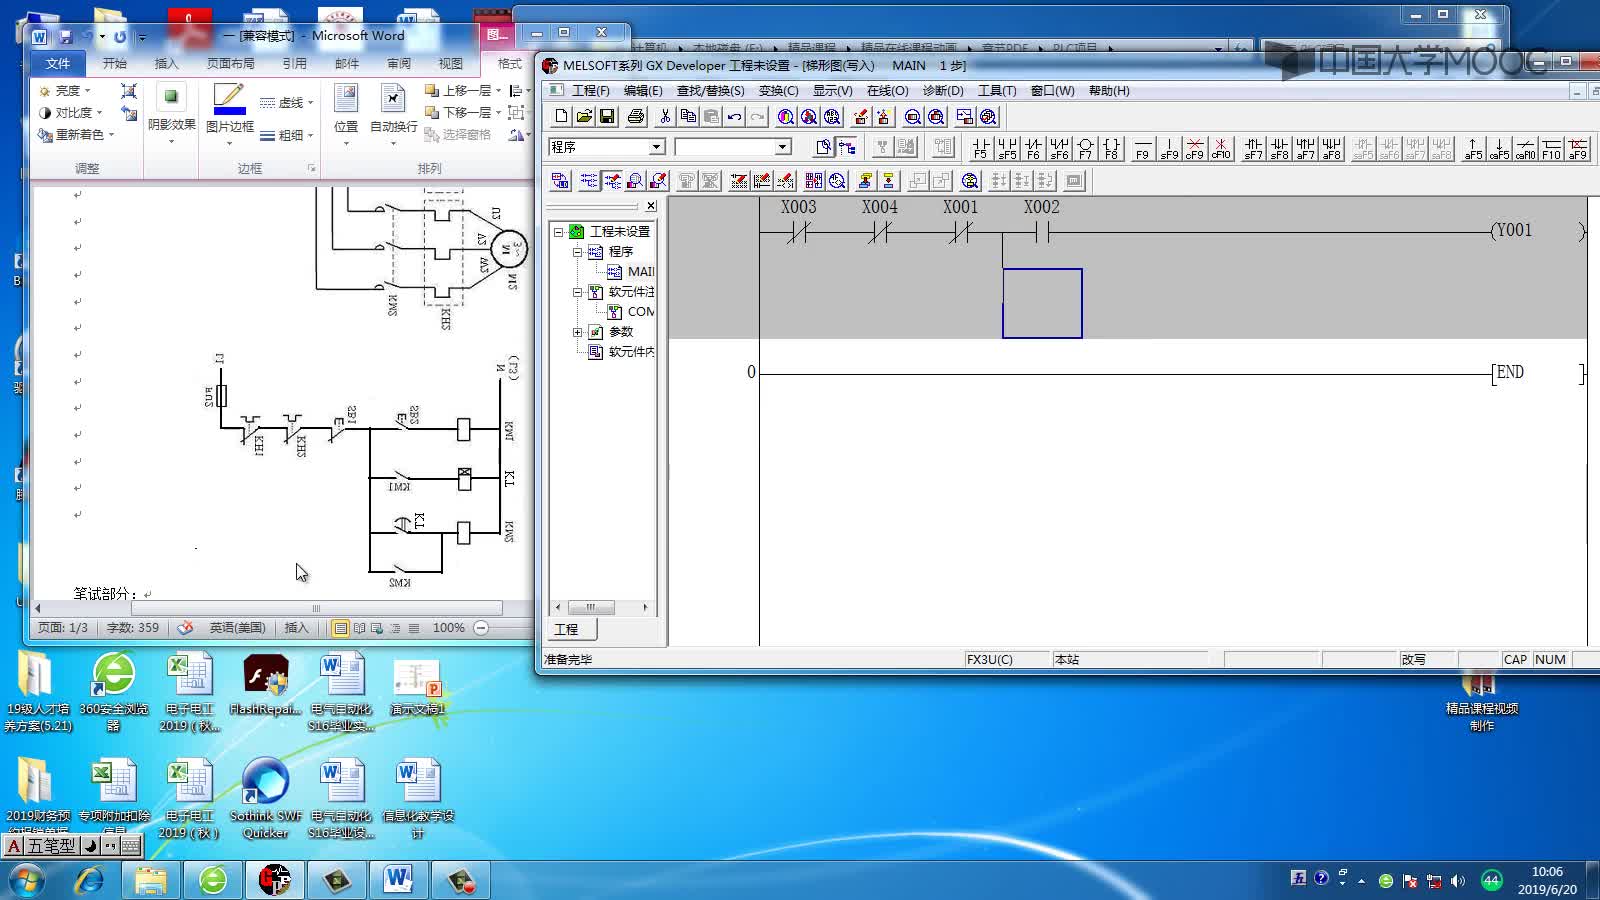Insert normally open contact F5
The height and width of the screenshot is (900, 1600).
pos(980,148)
